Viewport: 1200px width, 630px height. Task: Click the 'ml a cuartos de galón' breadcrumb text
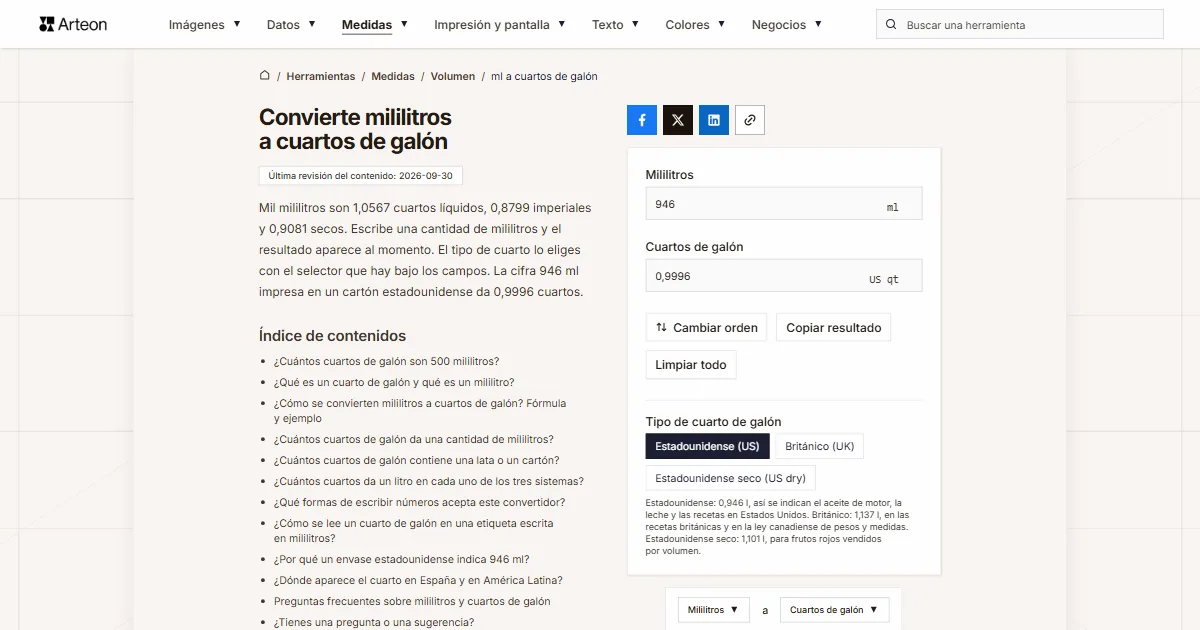click(x=544, y=76)
